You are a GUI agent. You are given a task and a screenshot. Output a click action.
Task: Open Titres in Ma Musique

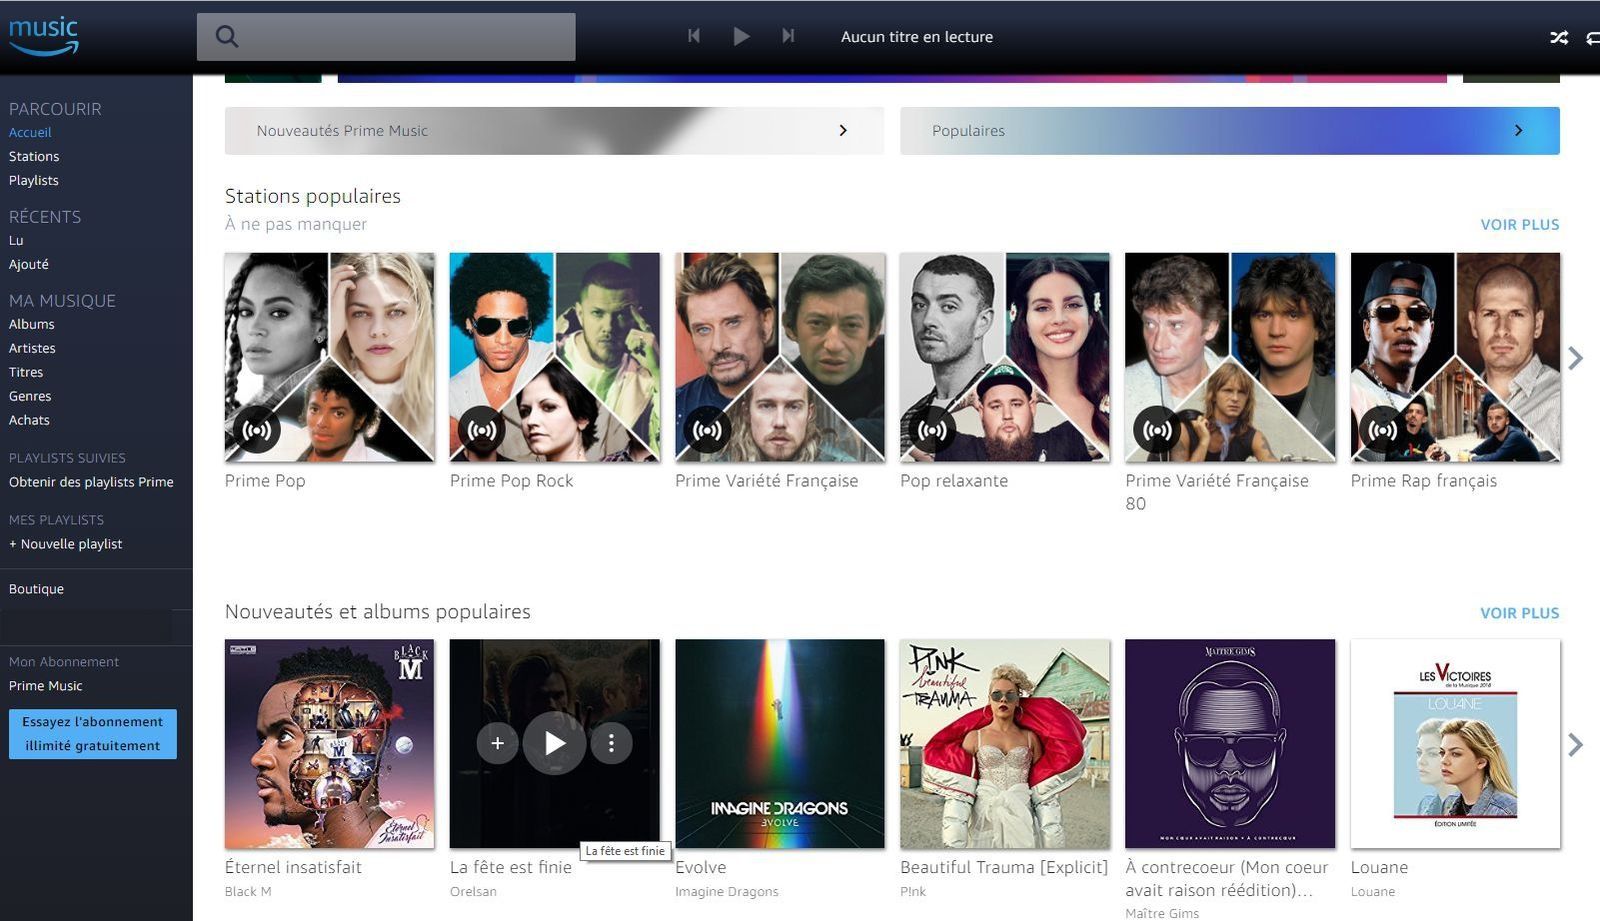tap(26, 372)
